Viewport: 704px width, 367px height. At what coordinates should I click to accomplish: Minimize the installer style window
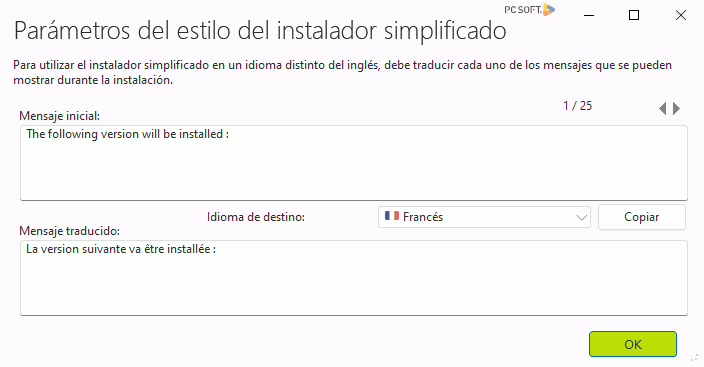[589, 15]
